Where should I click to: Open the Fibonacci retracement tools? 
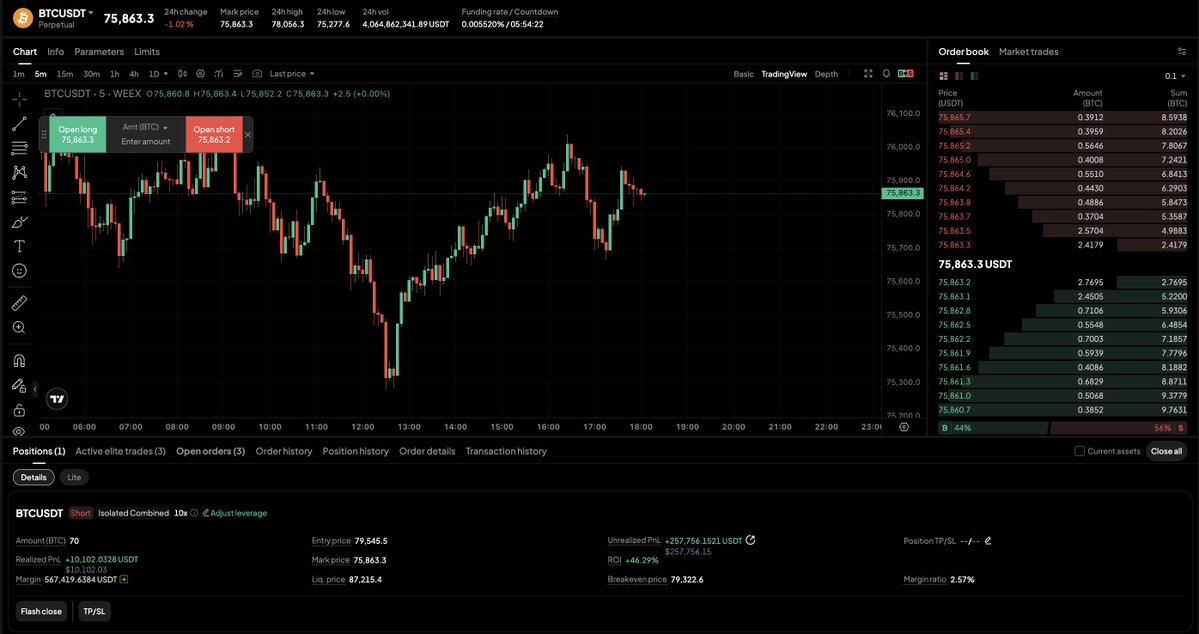click(x=19, y=148)
